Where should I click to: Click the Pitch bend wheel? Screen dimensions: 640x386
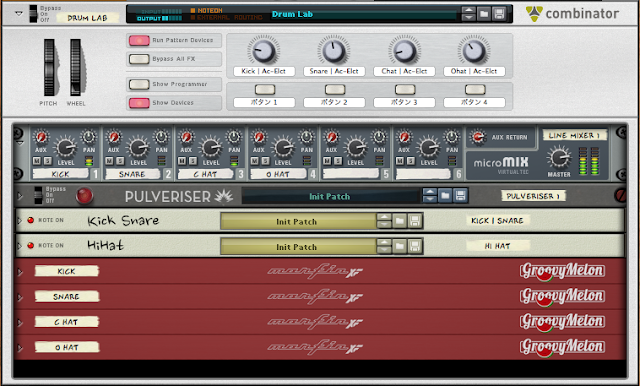[x=49, y=67]
